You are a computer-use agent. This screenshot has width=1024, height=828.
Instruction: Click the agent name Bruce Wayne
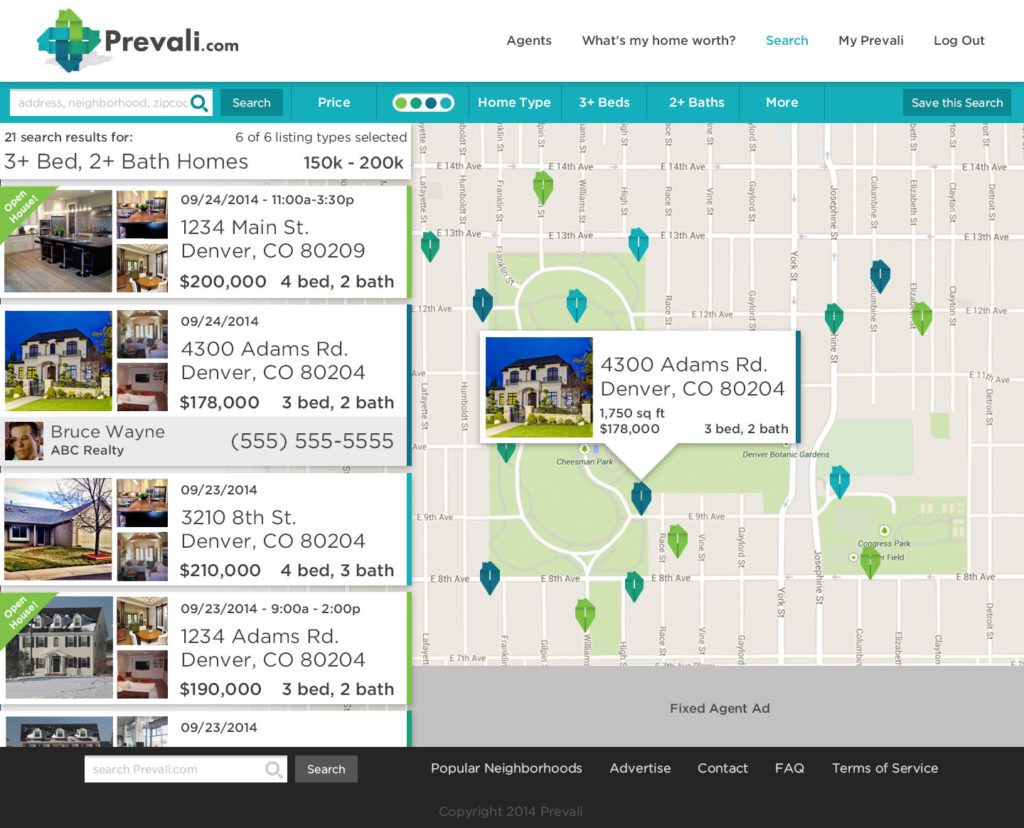coord(108,432)
